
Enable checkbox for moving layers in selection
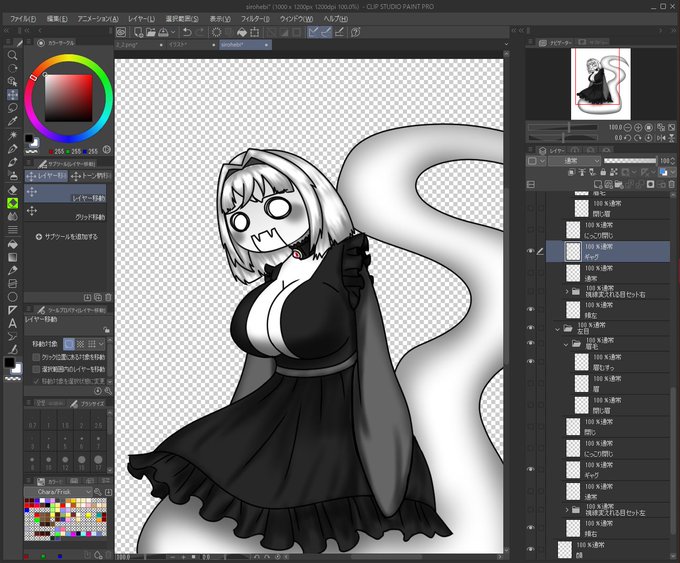pos(36,369)
